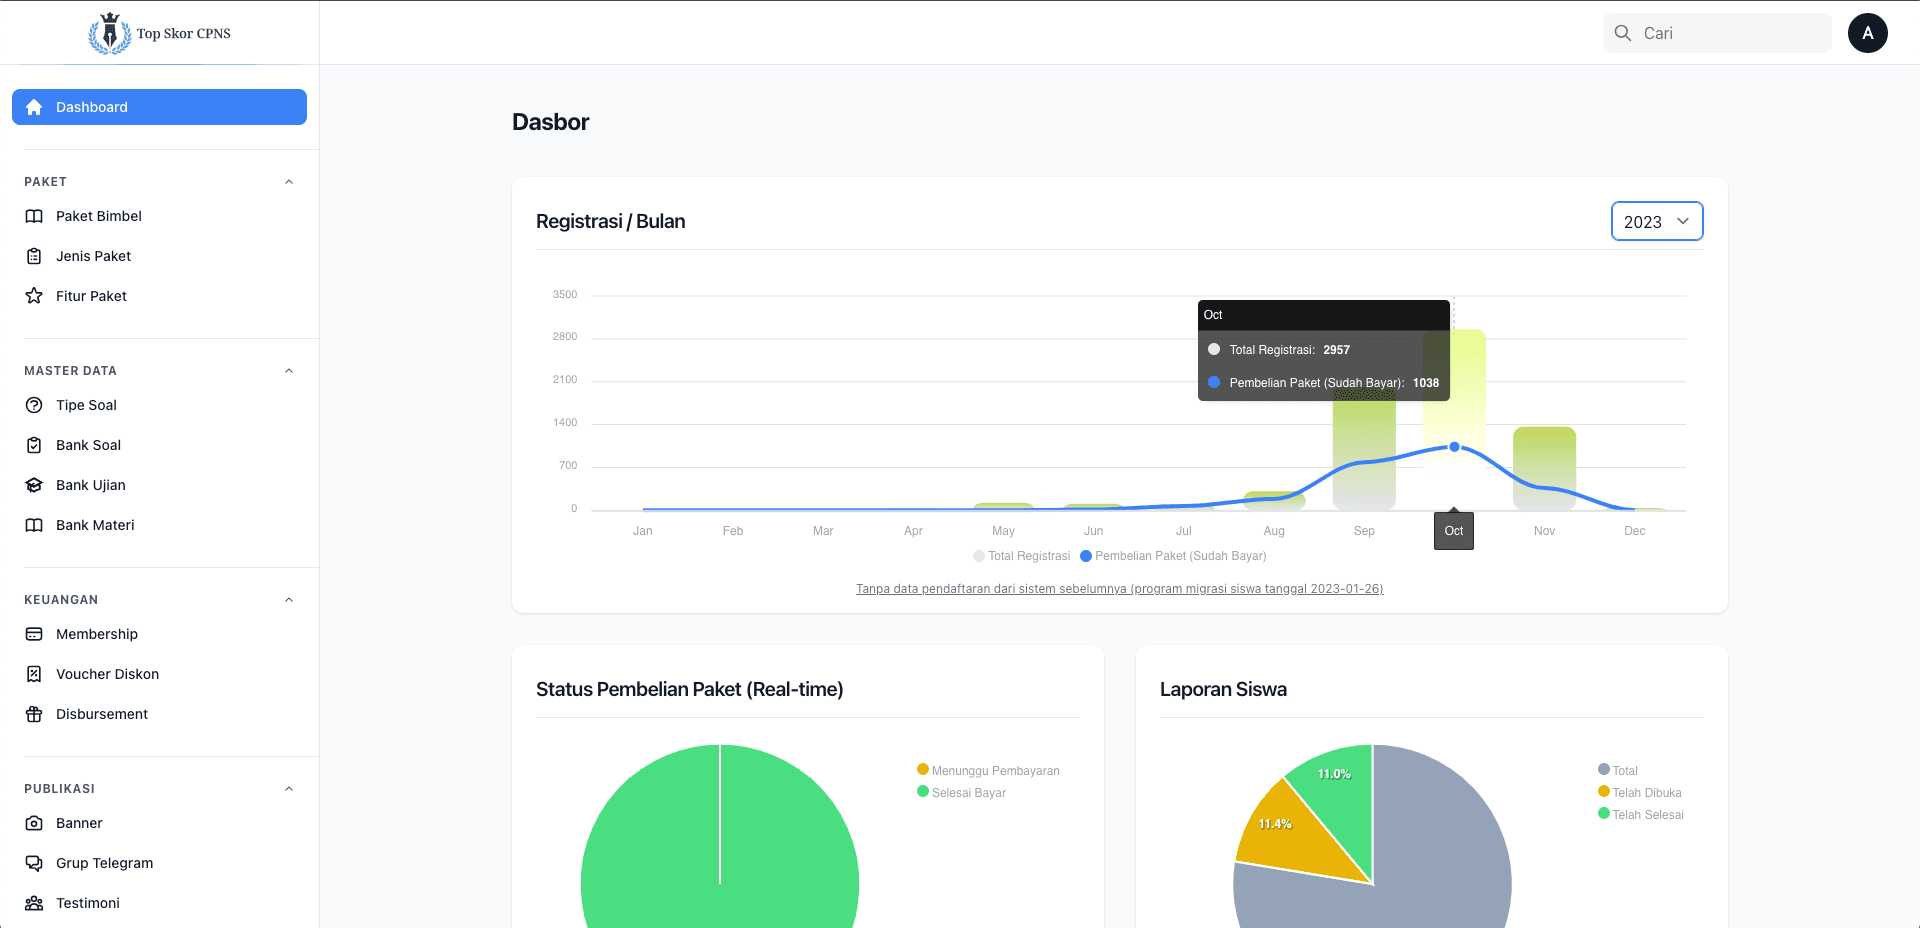Click the Tipe Soal question mark icon

coord(34,405)
